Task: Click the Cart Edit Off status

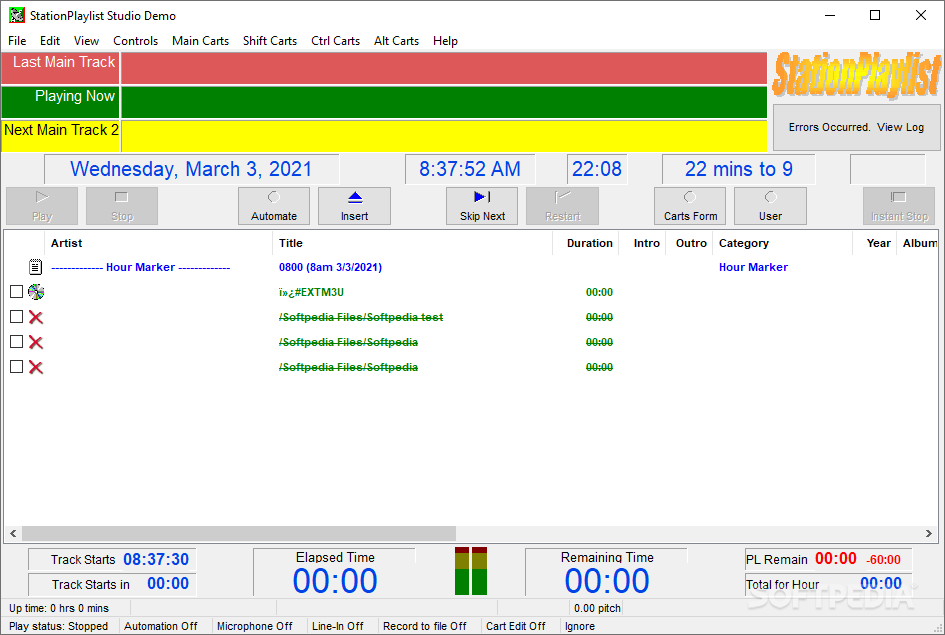Action: click(515, 626)
